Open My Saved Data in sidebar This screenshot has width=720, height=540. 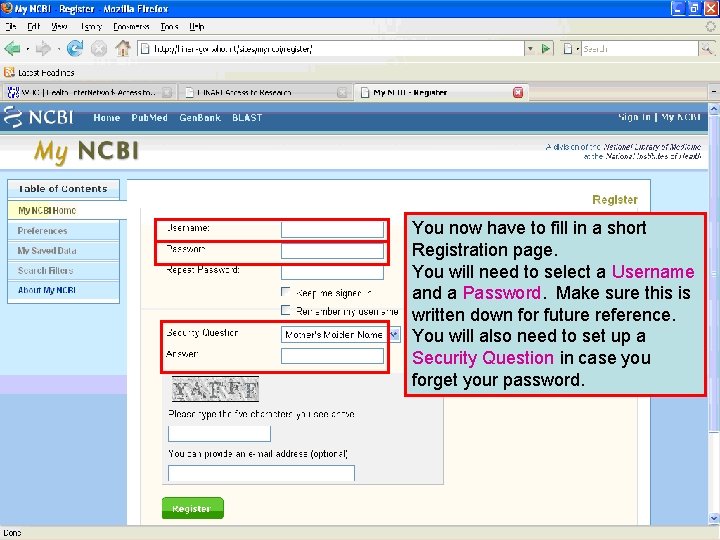(47, 251)
